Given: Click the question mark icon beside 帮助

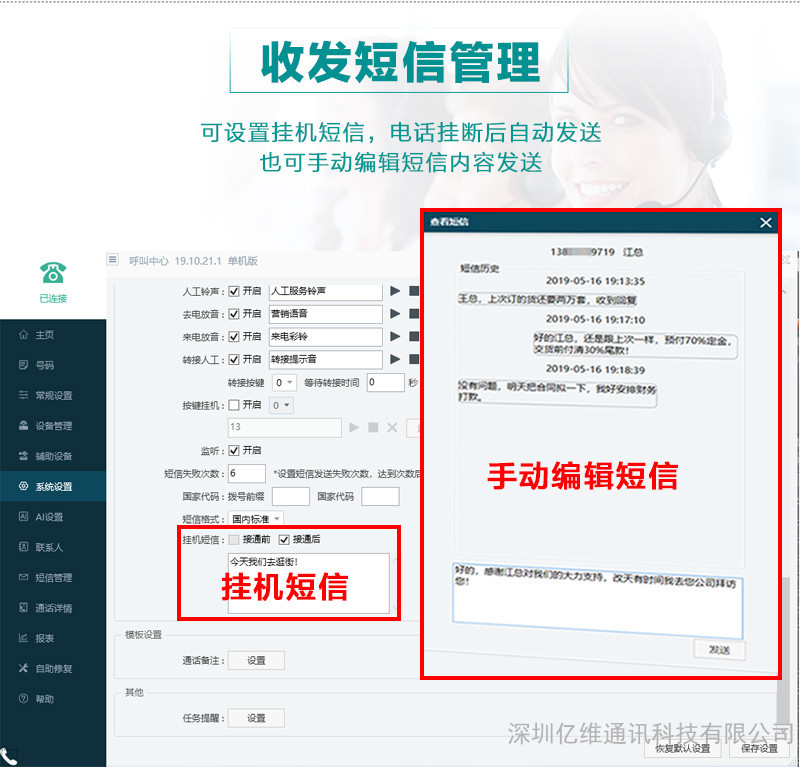Looking at the screenshot, I should coord(23,699).
